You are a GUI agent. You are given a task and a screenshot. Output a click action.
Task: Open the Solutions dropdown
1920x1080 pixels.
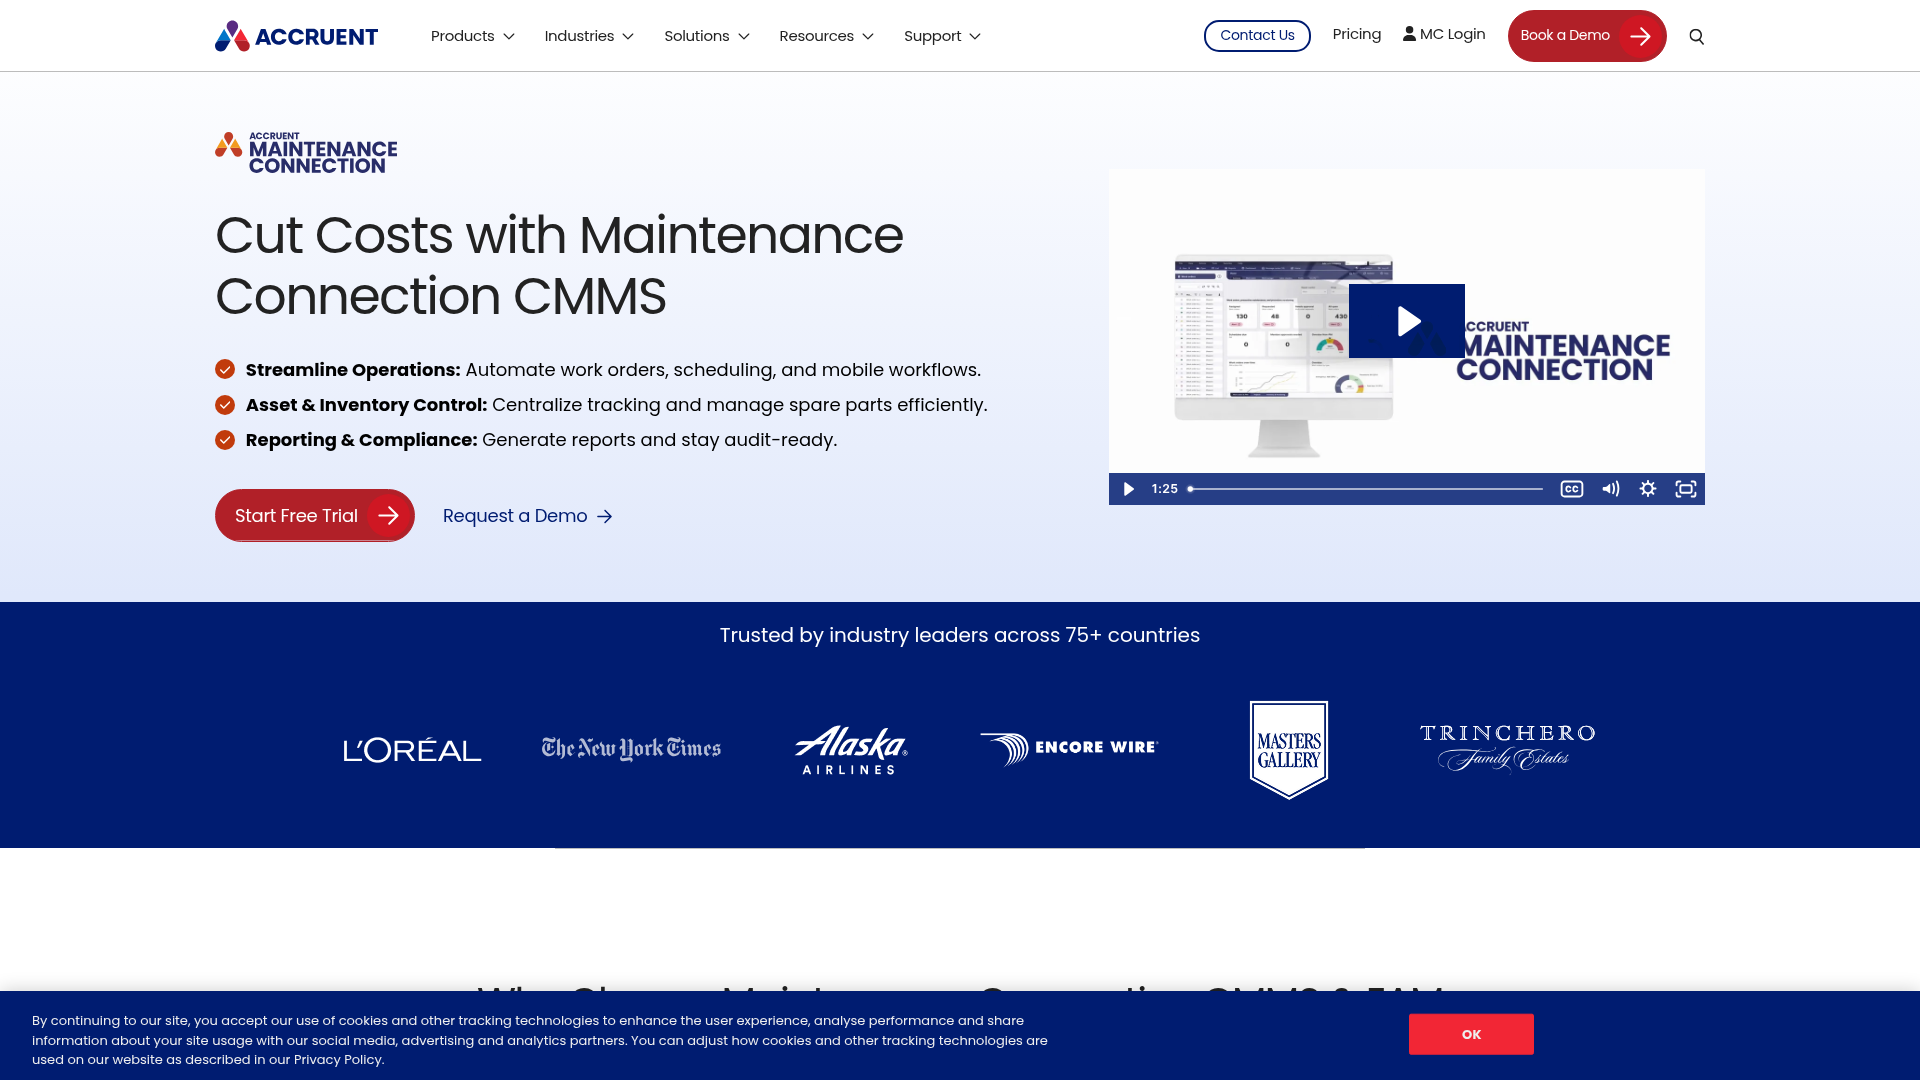pyautogui.click(x=706, y=35)
